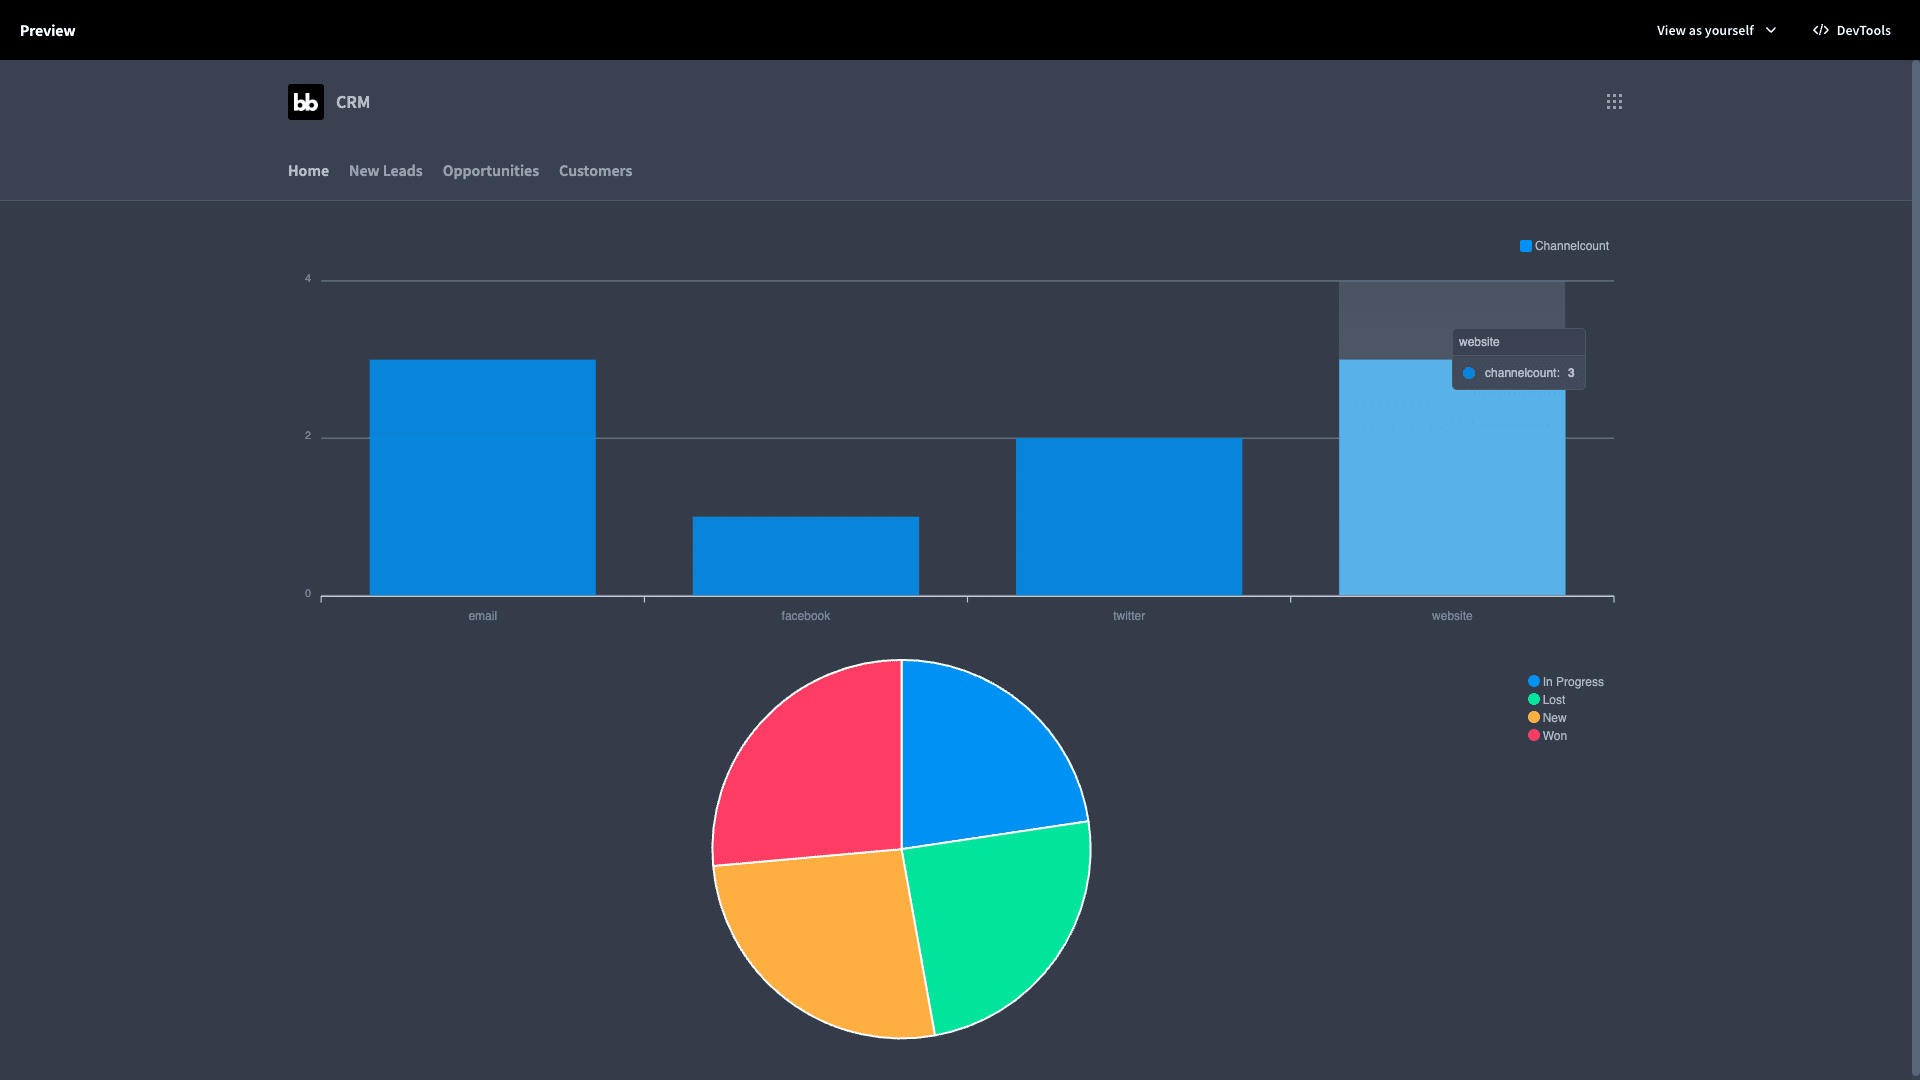Viewport: 1920px width, 1080px height.
Task: Toggle the Won legend entry
Action: [1547, 736]
